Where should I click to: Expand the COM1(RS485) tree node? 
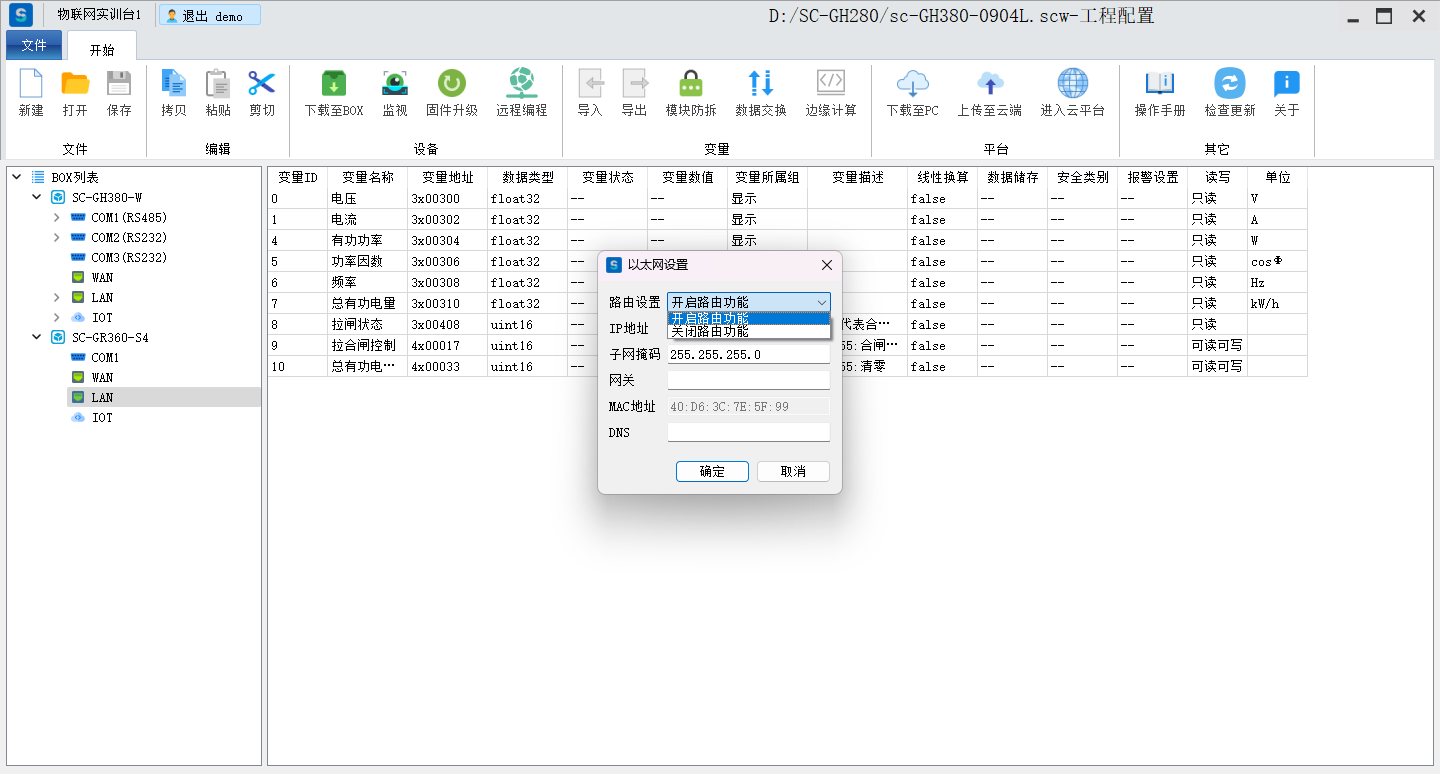[x=57, y=218]
